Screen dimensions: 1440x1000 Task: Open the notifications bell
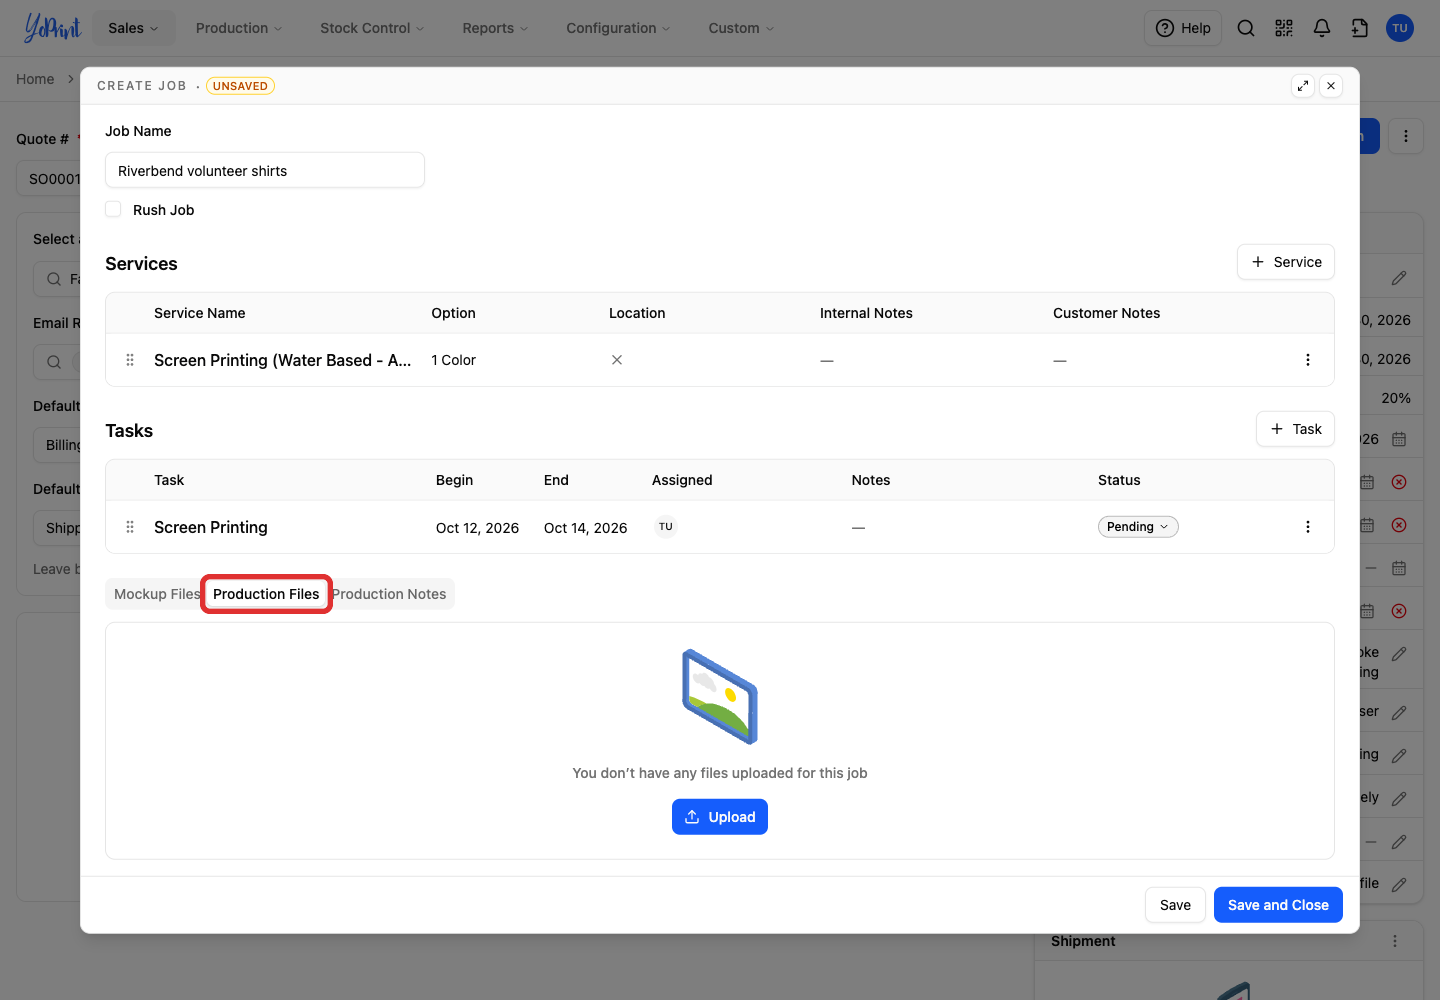(x=1322, y=28)
